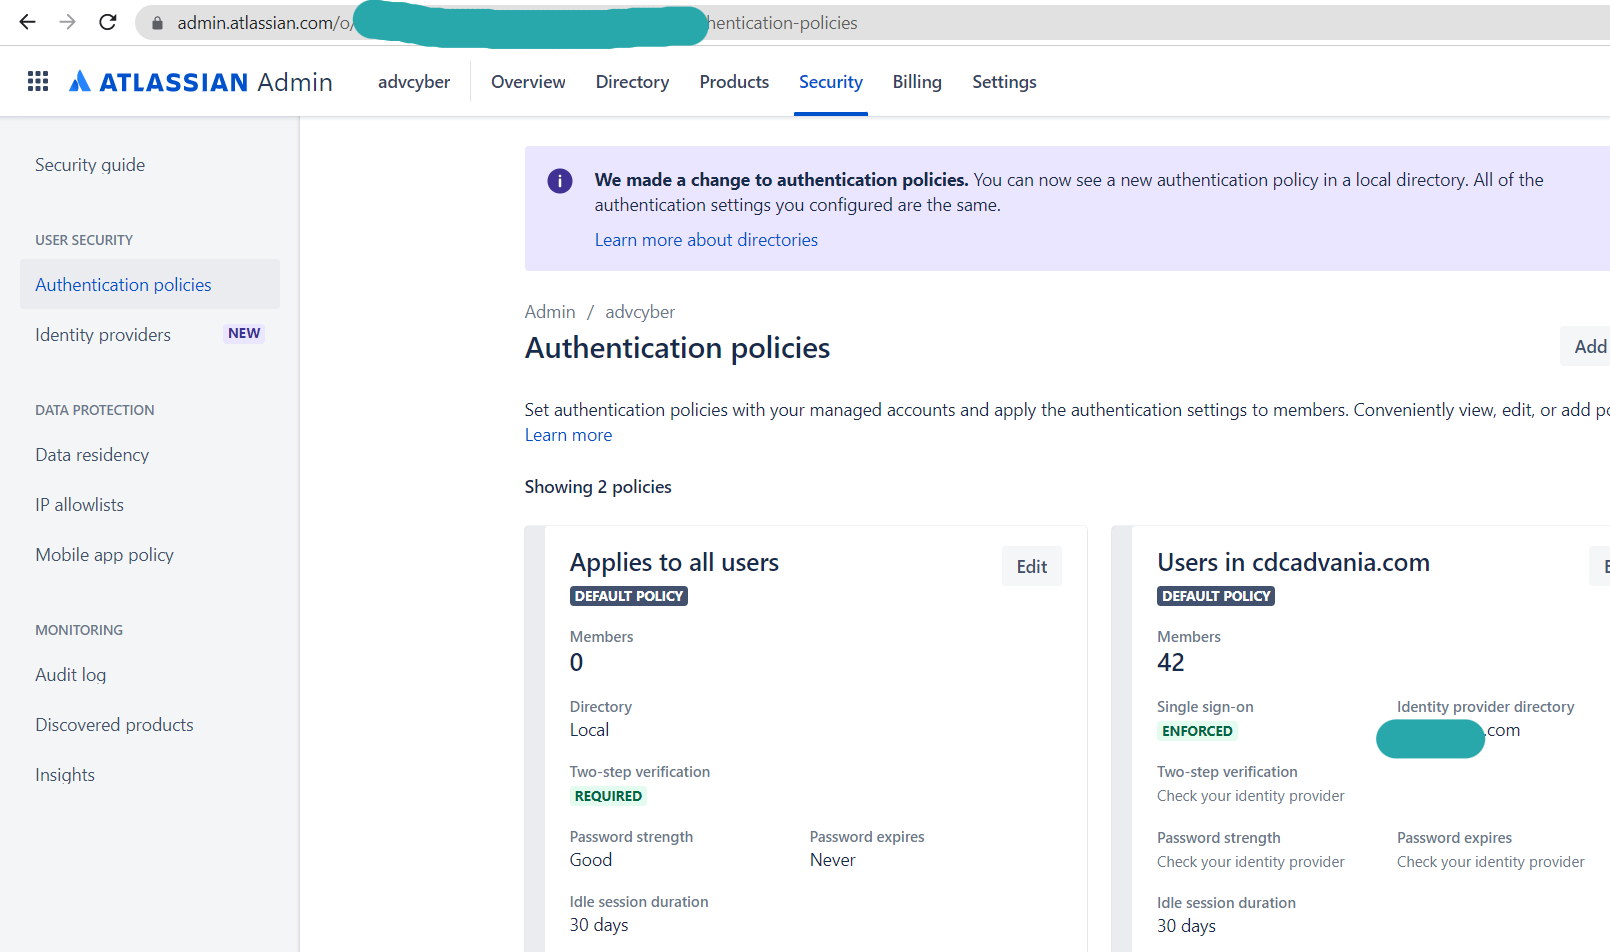Screen dimensions: 1610x952
Task: View Discovered products
Action: [x=115, y=725]
